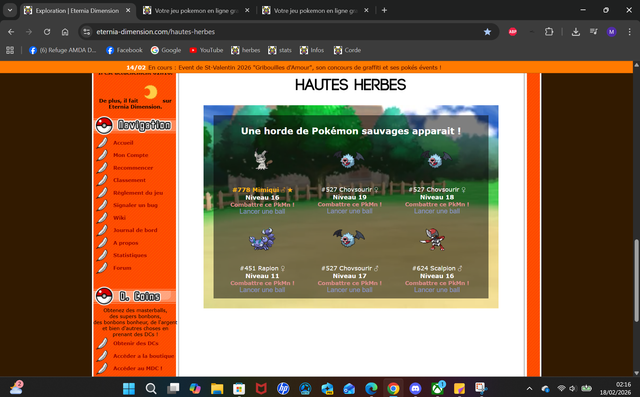
Task: Go to browser home page
Action: click(x=65, y=32)
